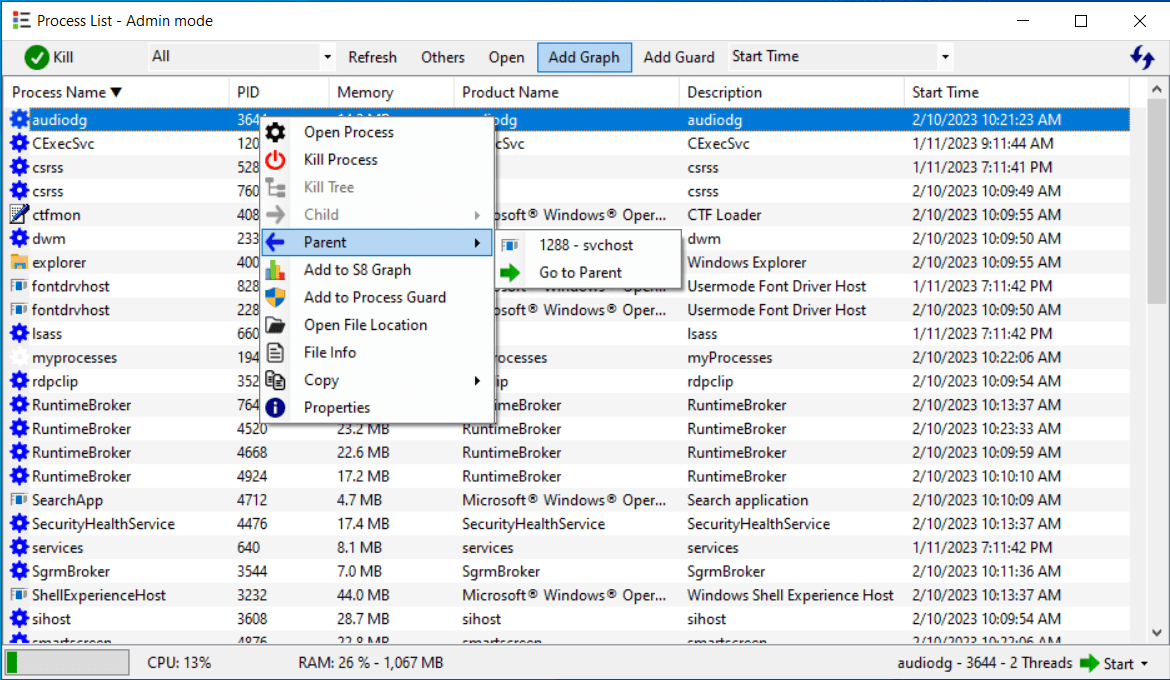1170x680 pixels.
Task: Click the folder icon for Open File Location
Action: pos(275,325)
